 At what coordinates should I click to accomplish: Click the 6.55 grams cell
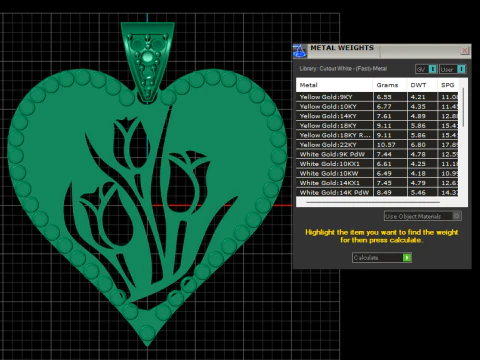coord(390,97)
